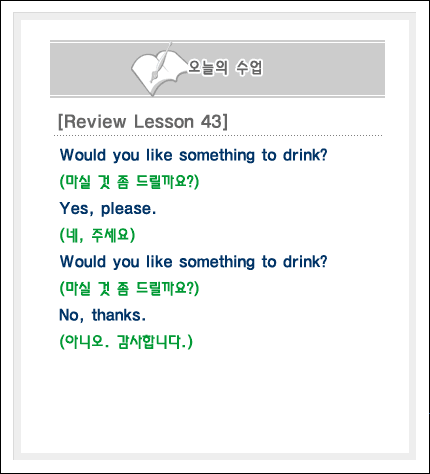The image size is (430, 474).
Task: Click the gray header banner background
Action: tap(317, 69)
